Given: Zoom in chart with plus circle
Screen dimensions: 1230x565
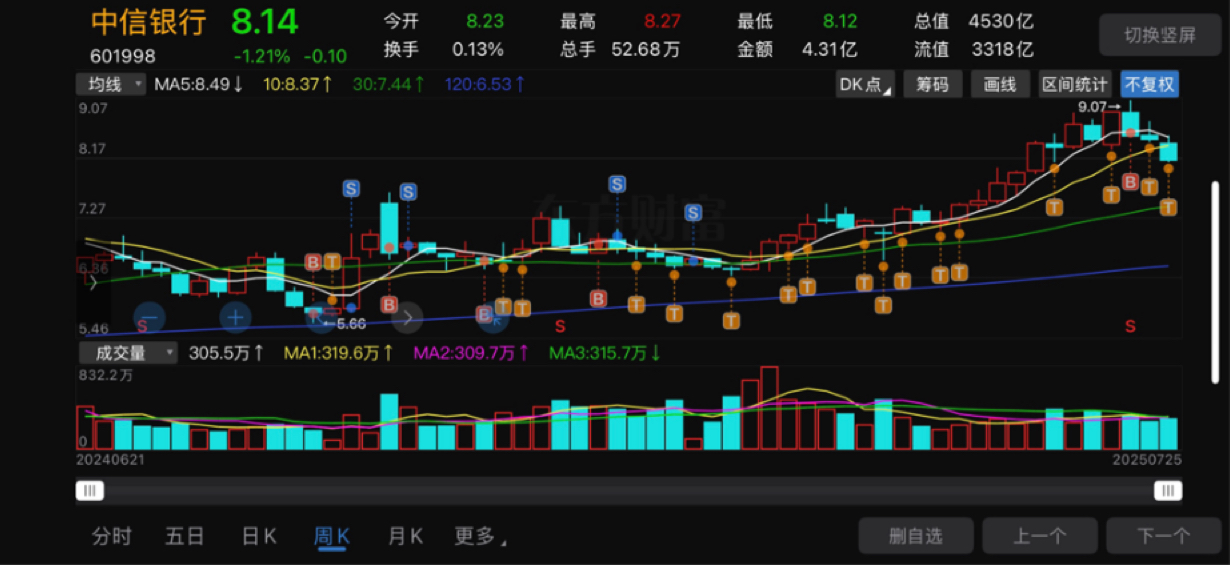Looking at the screenshot, I should [x=235, y=317].
